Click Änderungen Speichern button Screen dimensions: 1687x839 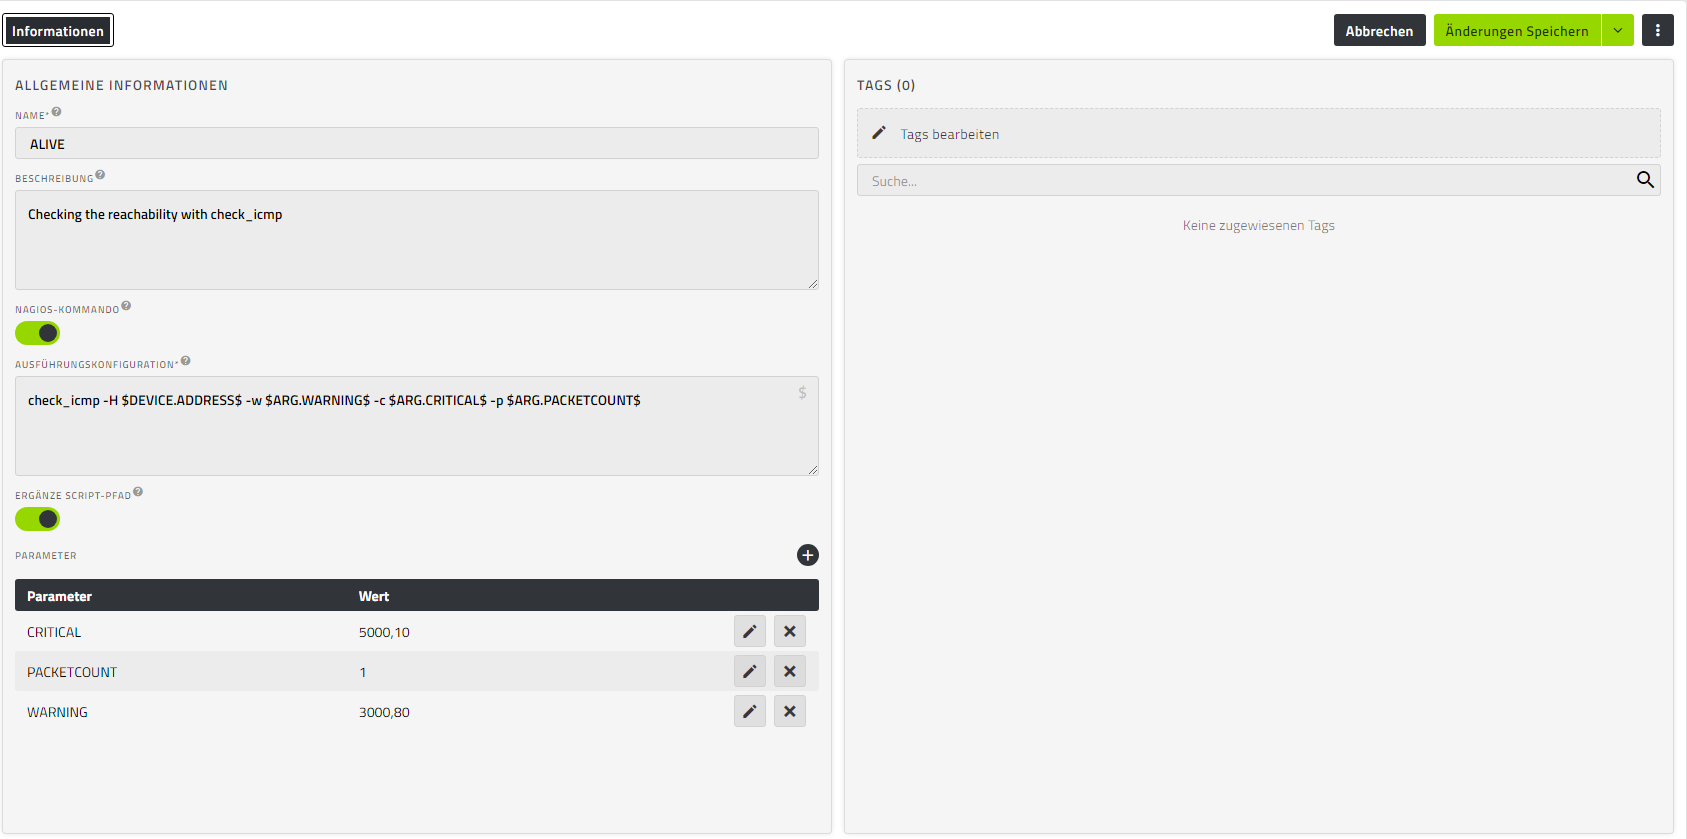tap(1517, 30)
